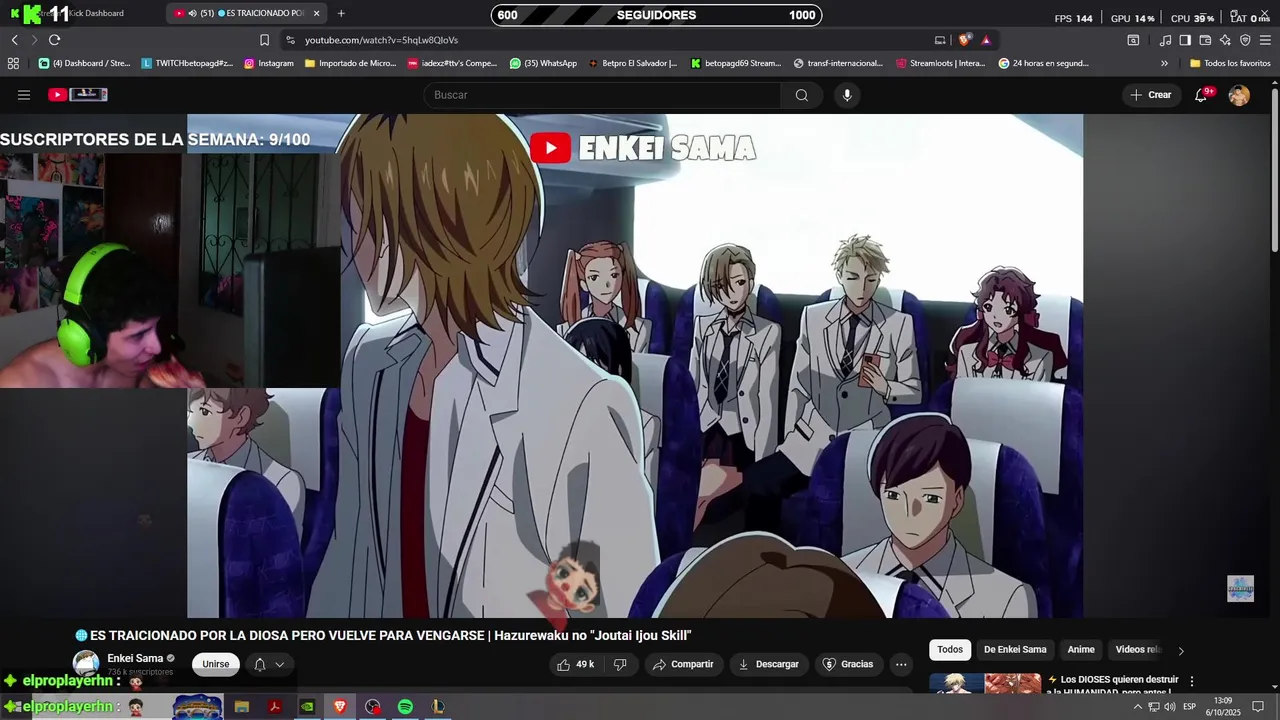Open the browser hamburger main menu
Screen dimensions: 1280x720
tap(1266, 40)
